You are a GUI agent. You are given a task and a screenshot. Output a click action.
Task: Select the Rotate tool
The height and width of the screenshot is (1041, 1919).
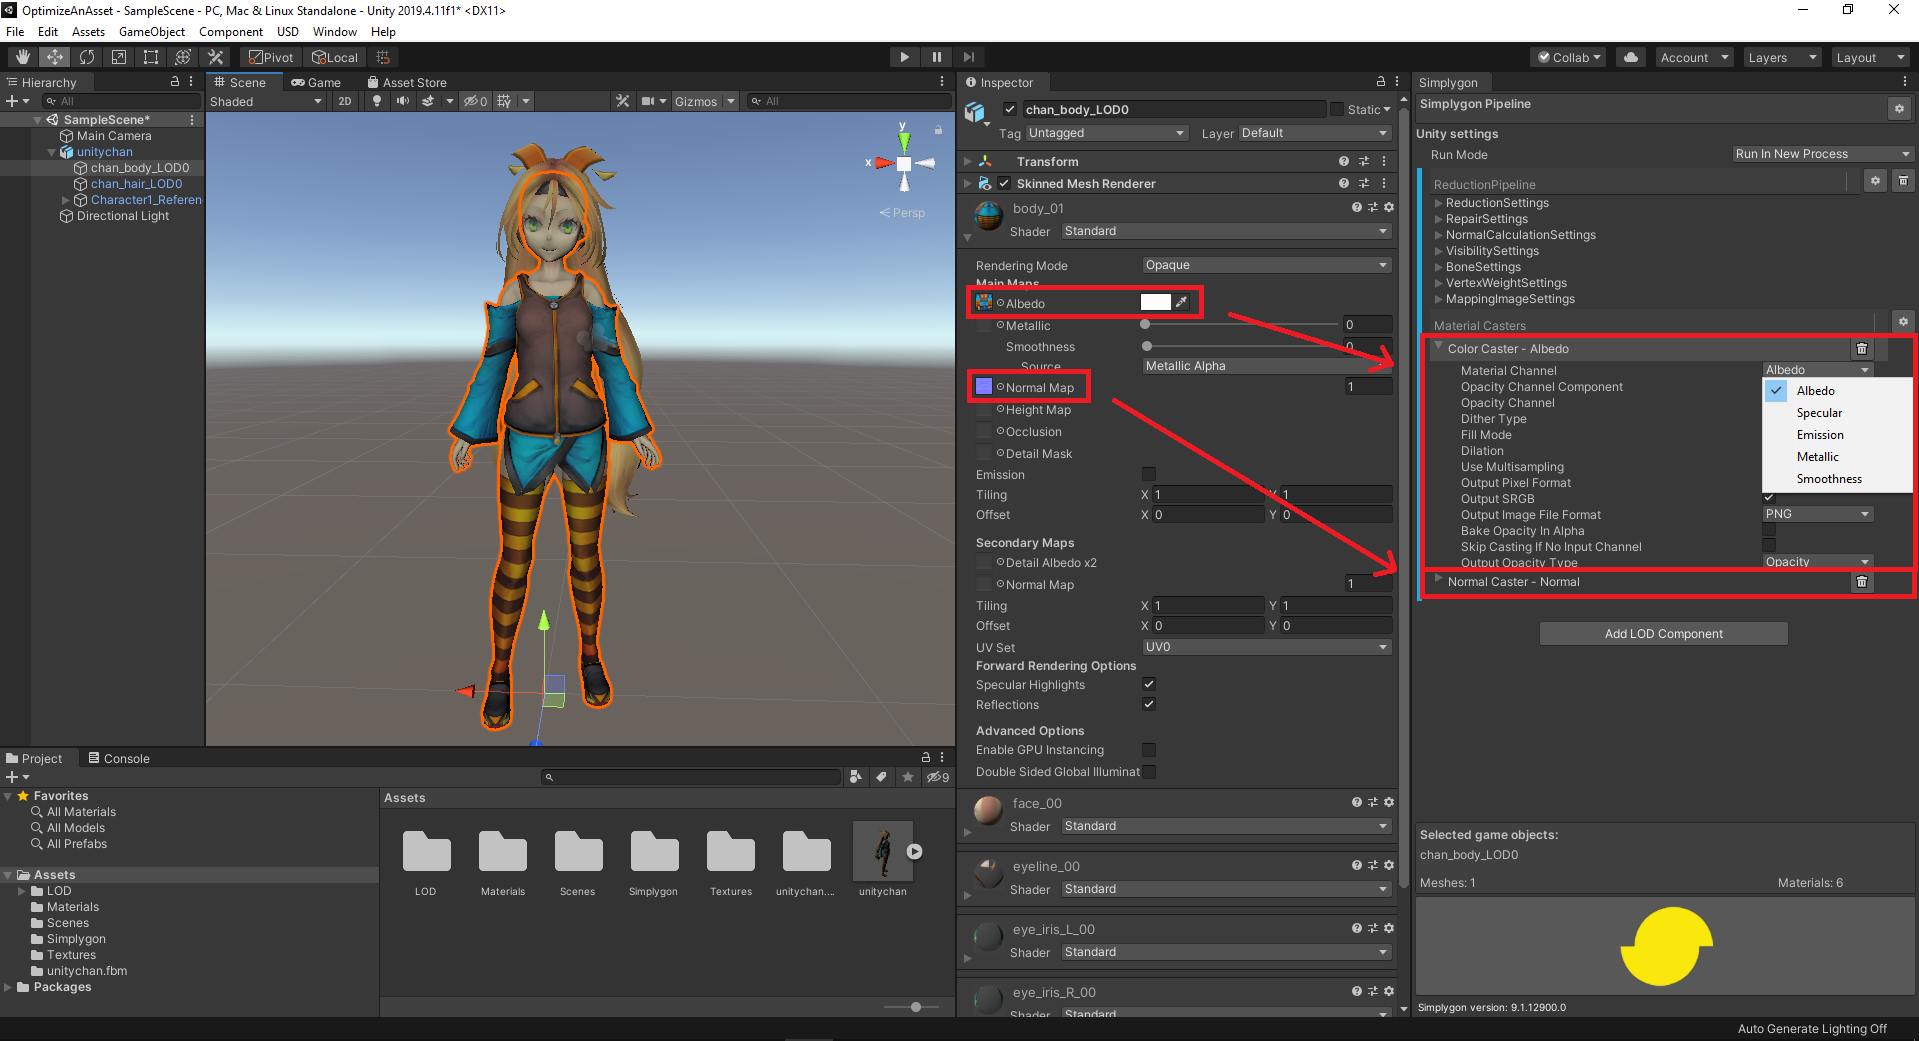pyautogui.click(x=87, y=57)
